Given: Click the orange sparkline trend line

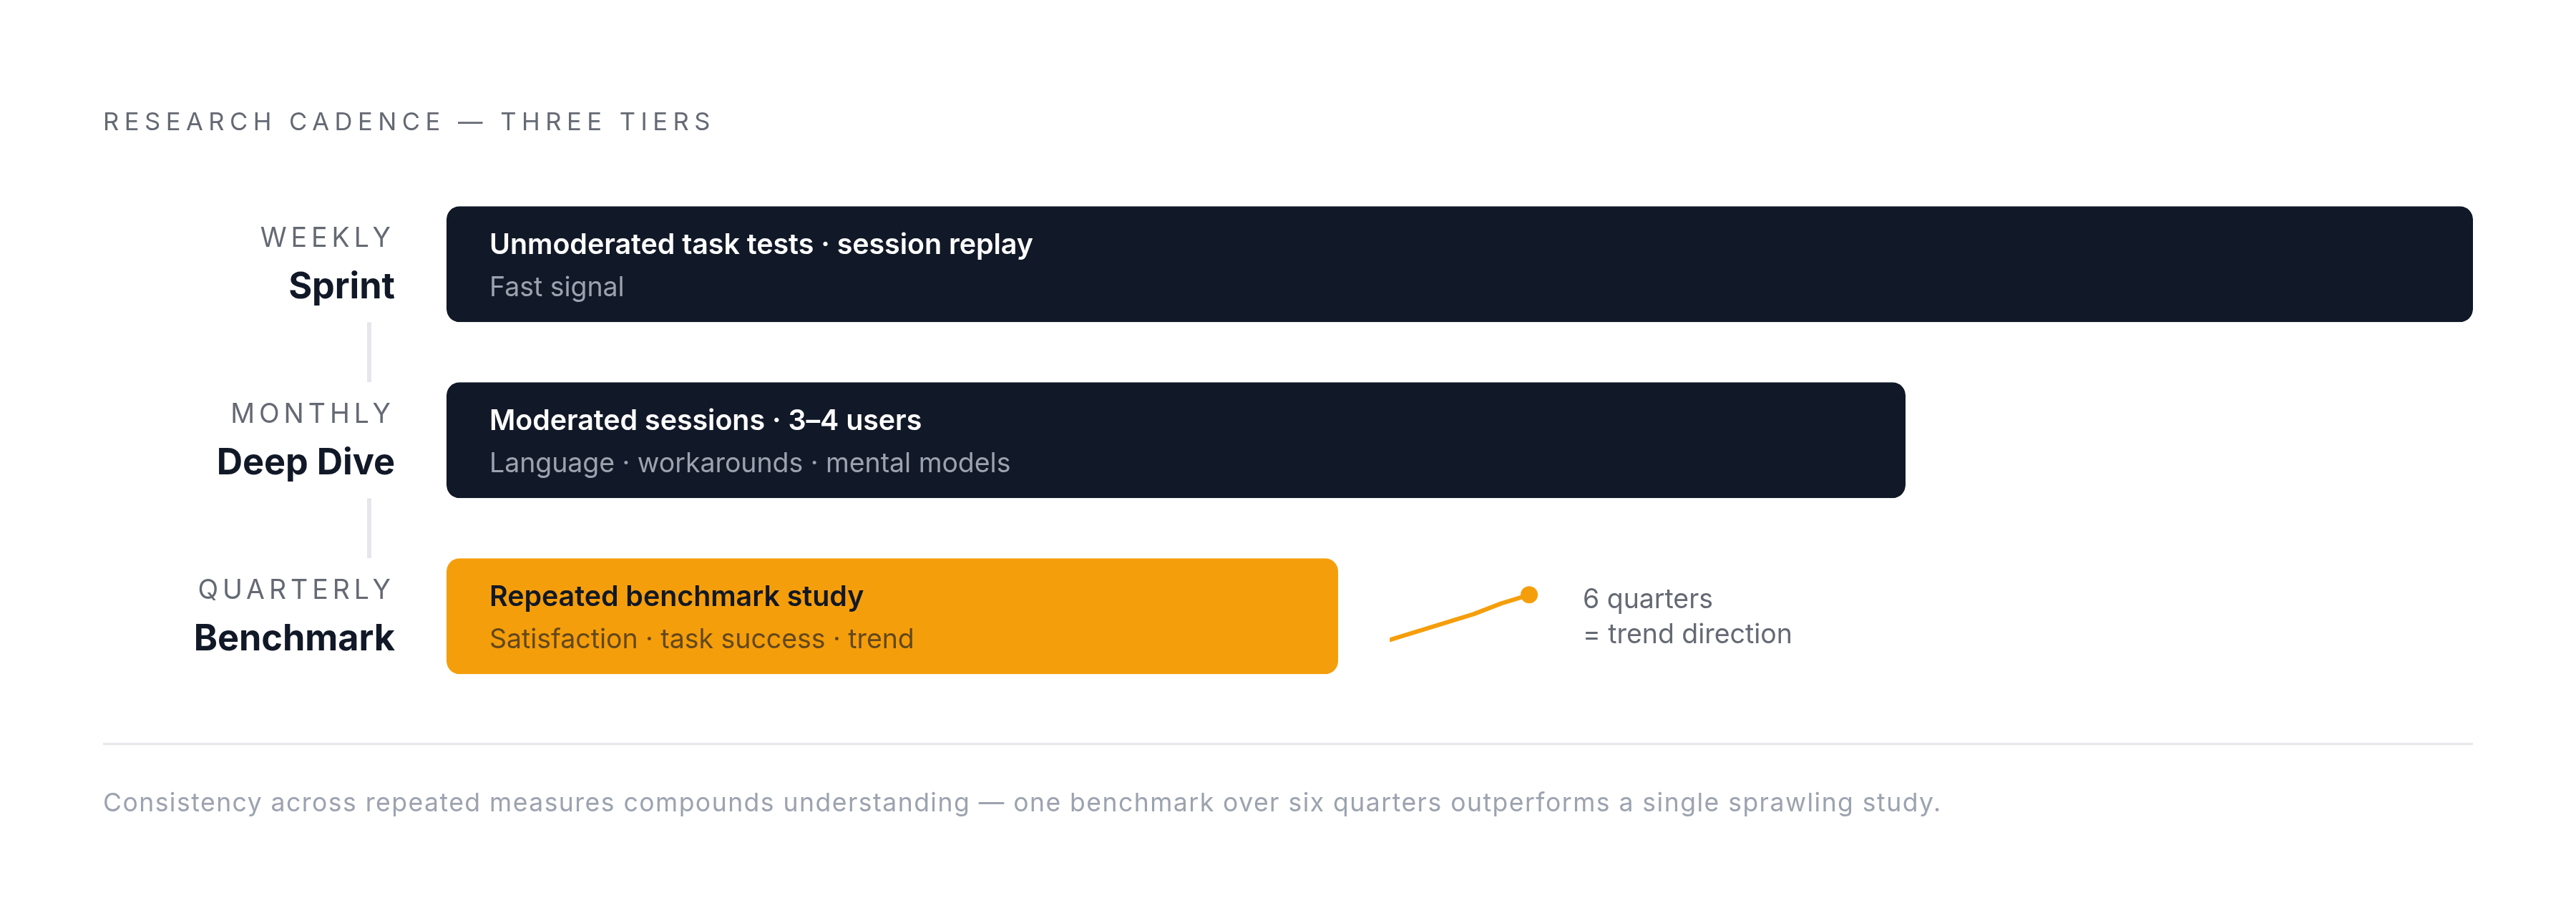Looking at the screenshot, I should pos(1460,617).
